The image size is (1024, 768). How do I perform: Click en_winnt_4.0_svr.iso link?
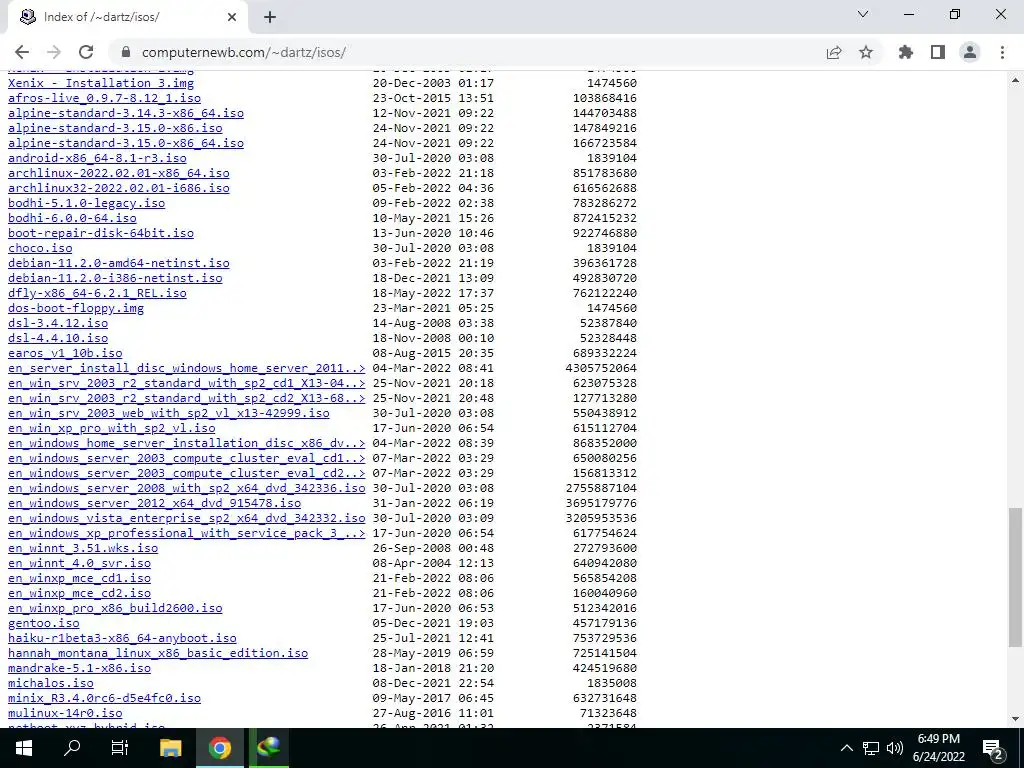pyautogui.click(x=80, y=563)
